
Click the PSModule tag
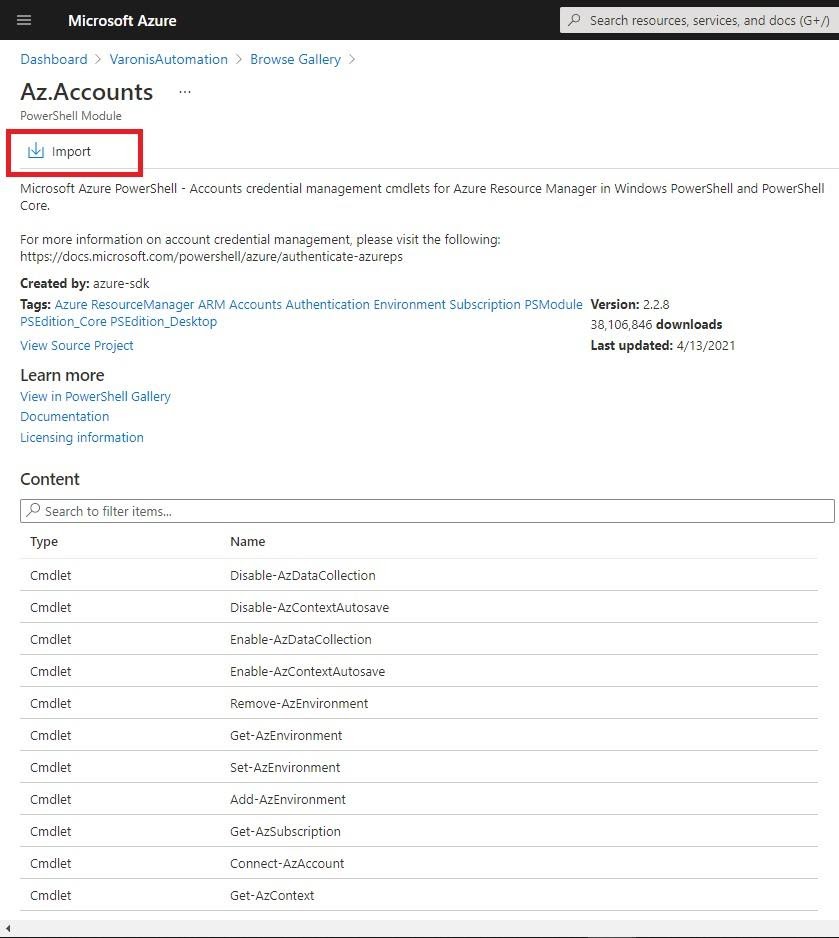(x=553, y=304)
